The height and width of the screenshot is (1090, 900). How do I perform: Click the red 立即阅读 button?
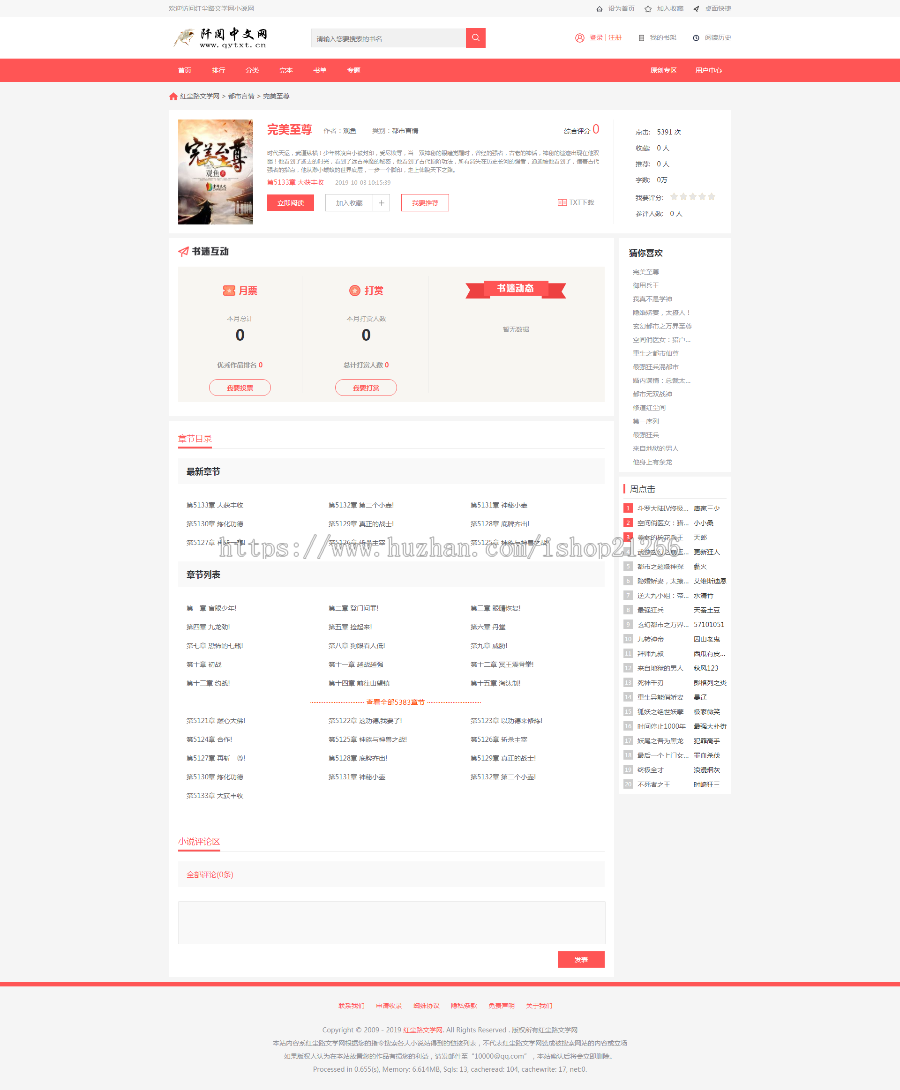(290, 203)
